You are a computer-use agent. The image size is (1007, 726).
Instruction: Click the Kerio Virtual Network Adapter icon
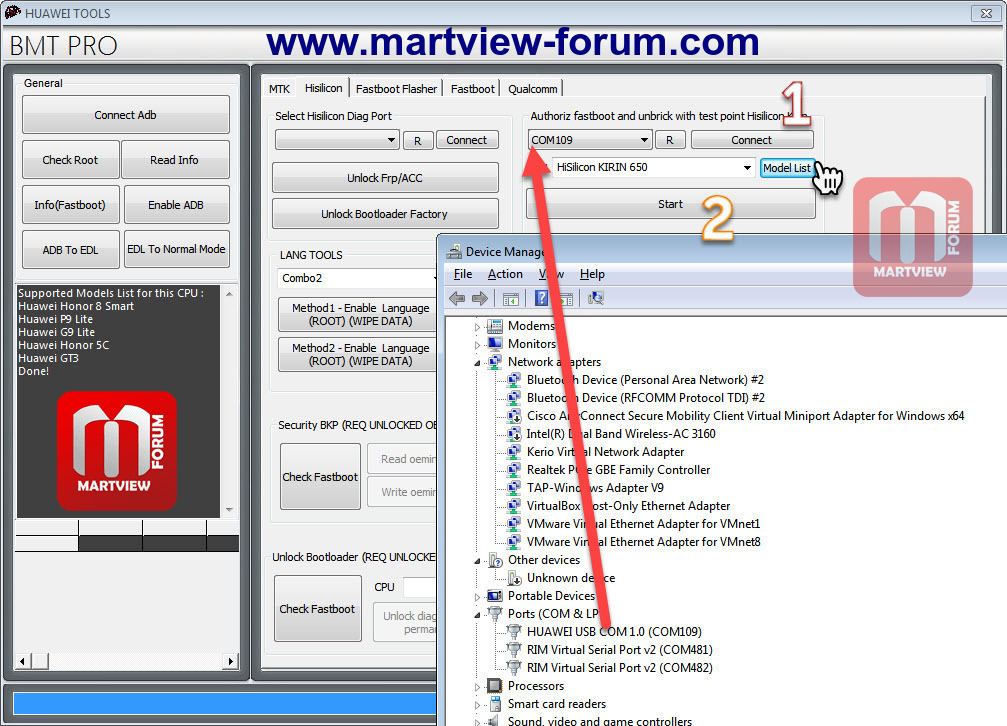(514, 452)
